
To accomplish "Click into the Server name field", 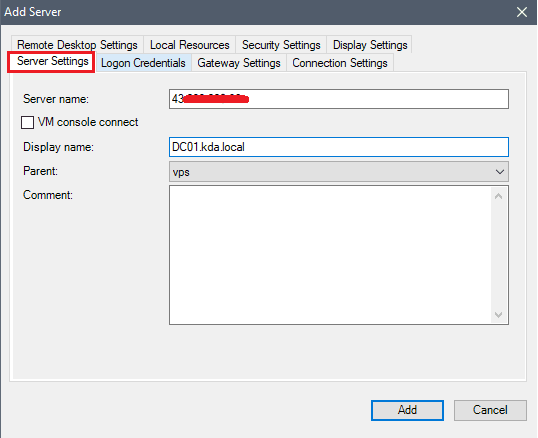I will [339, 99].
